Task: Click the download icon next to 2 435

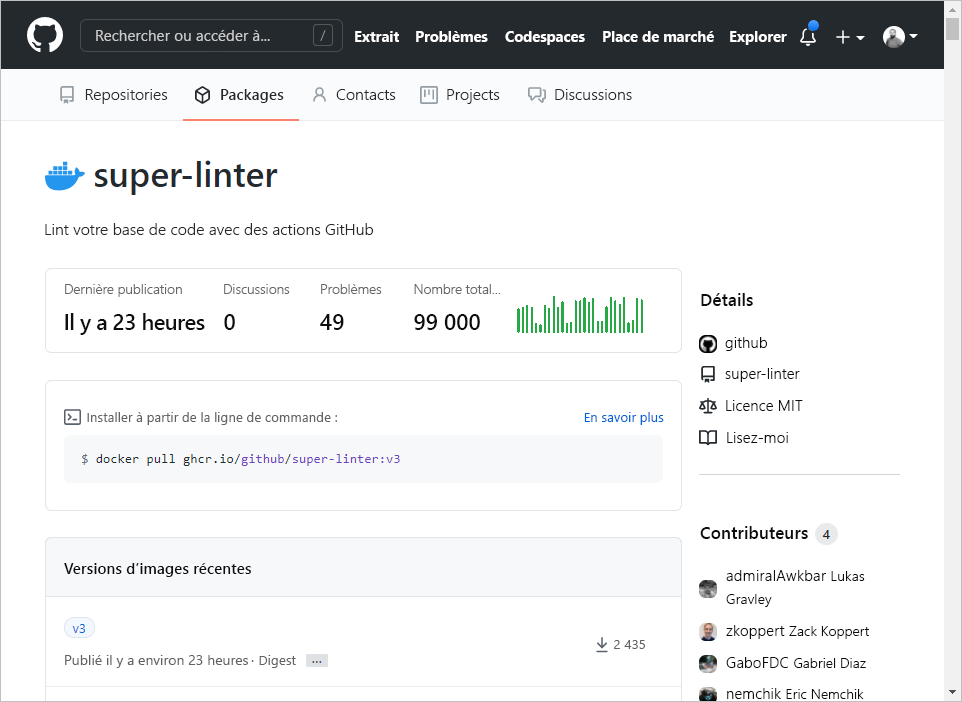Action: point(602,645)
